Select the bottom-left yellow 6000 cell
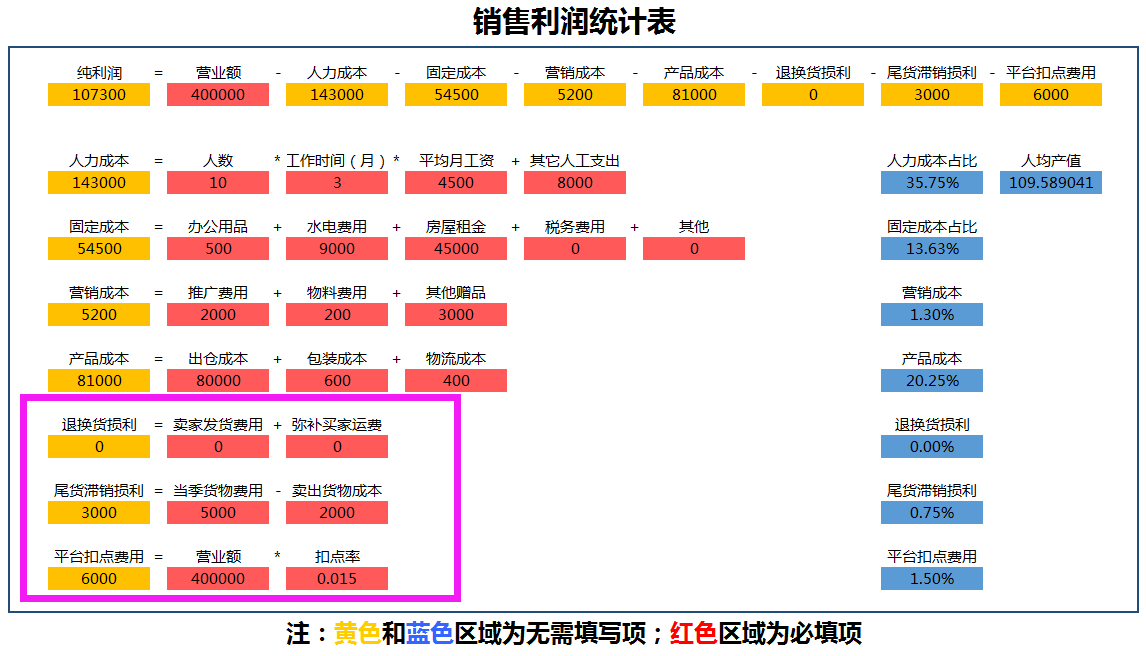 tap(99, 579)
